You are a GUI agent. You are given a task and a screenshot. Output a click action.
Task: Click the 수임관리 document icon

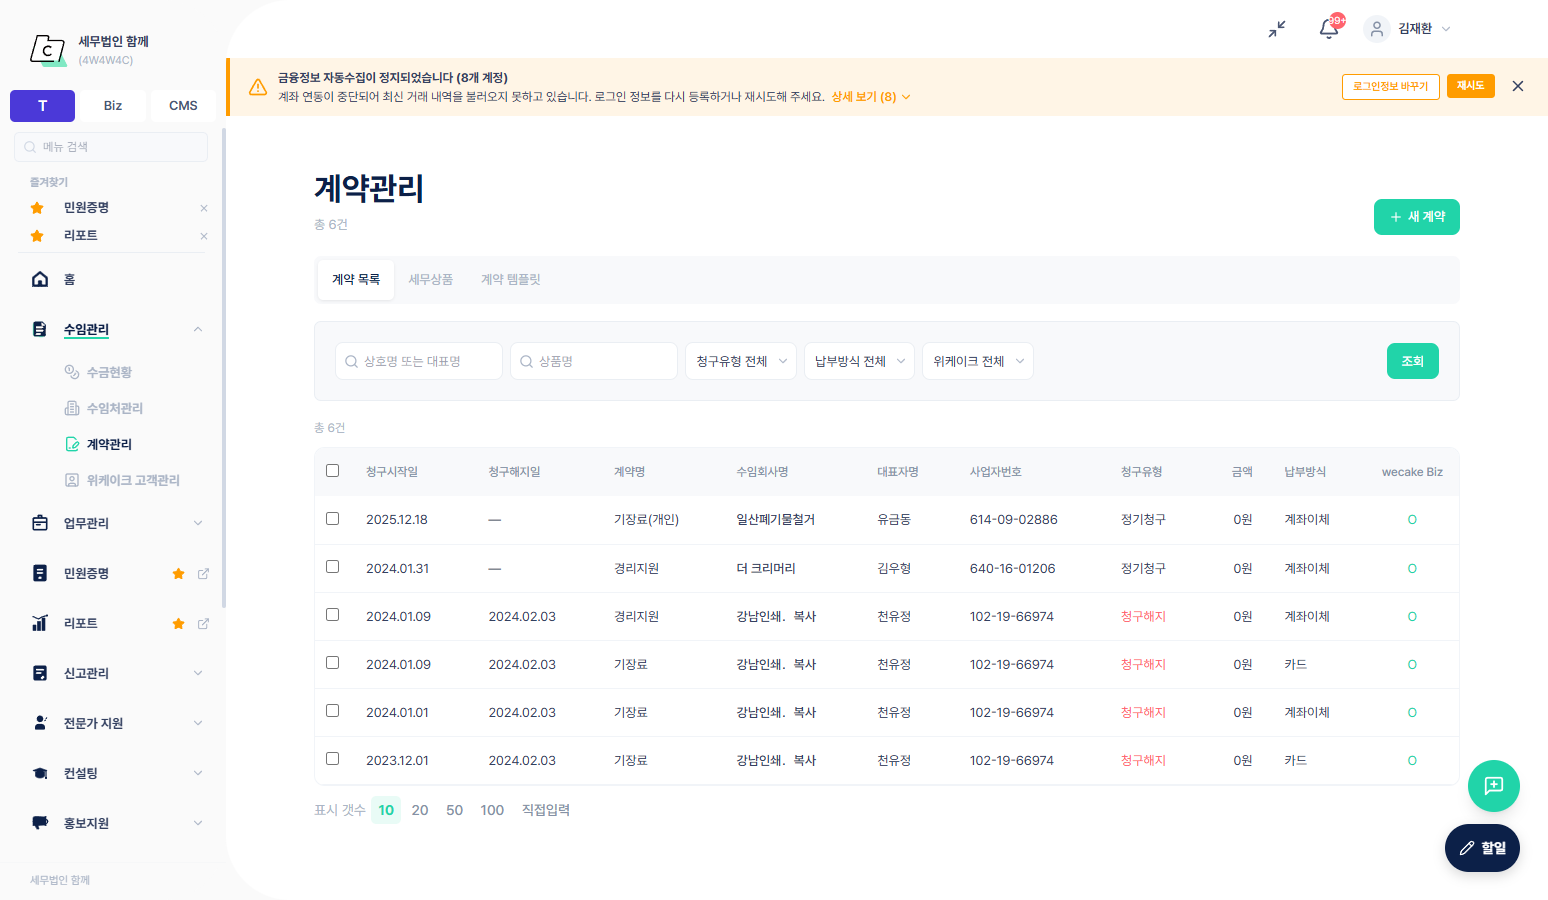(40, 329)
